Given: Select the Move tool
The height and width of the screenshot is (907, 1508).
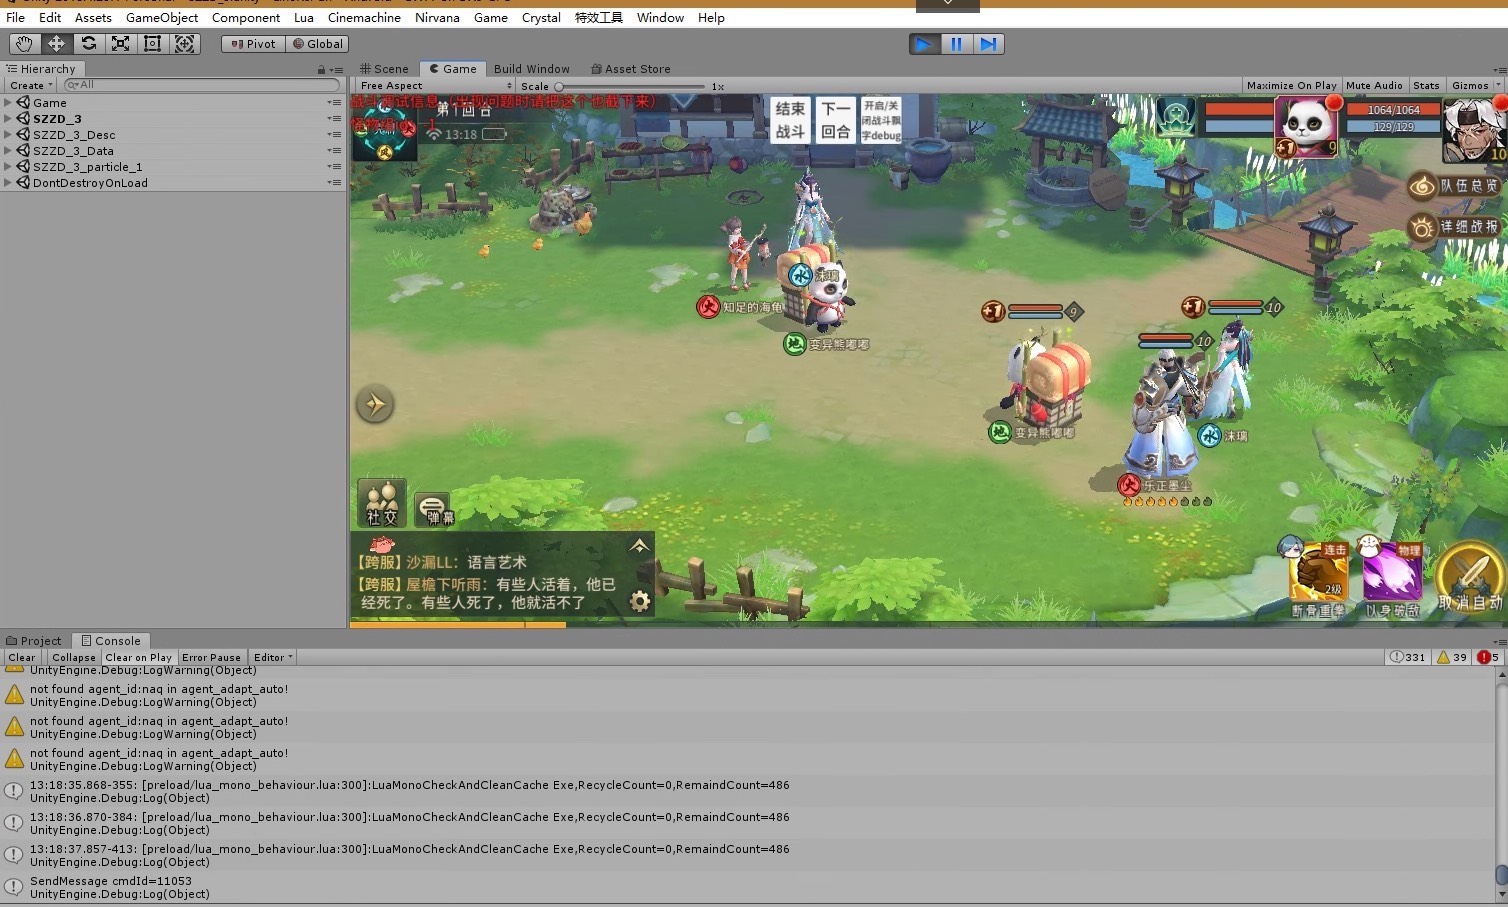Looking at the screenshot, I should [56, 44].
